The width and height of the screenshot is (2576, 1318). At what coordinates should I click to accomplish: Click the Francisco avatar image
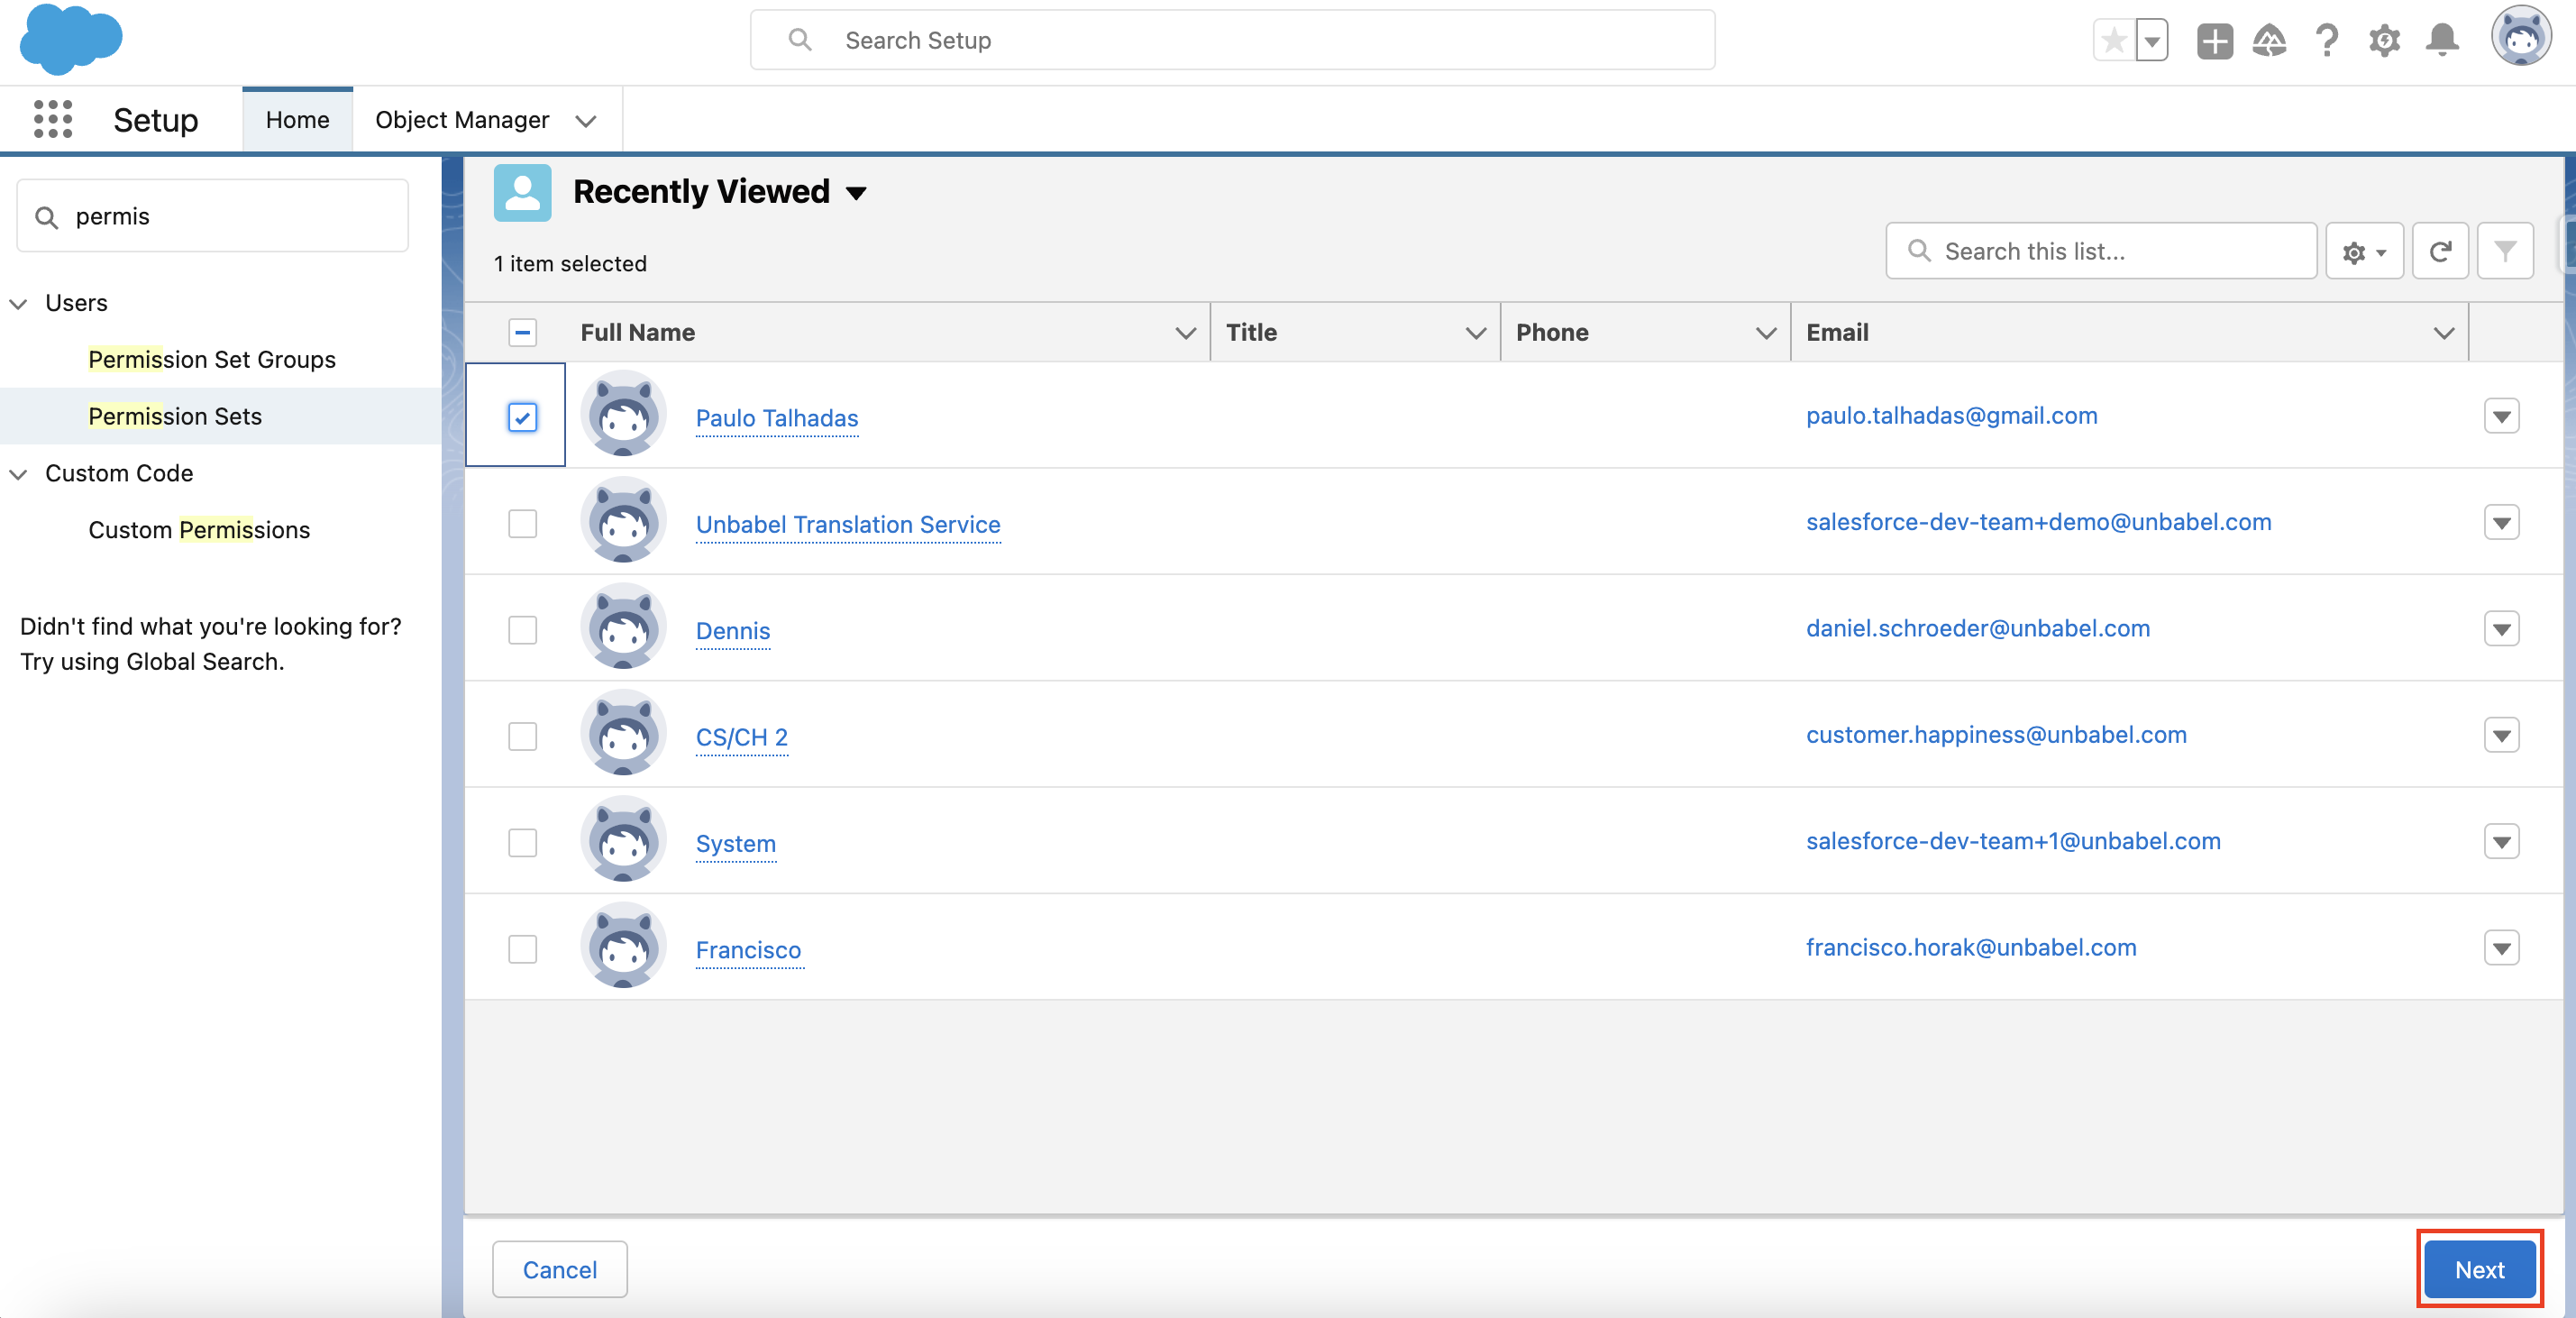(x=623, y=945)
